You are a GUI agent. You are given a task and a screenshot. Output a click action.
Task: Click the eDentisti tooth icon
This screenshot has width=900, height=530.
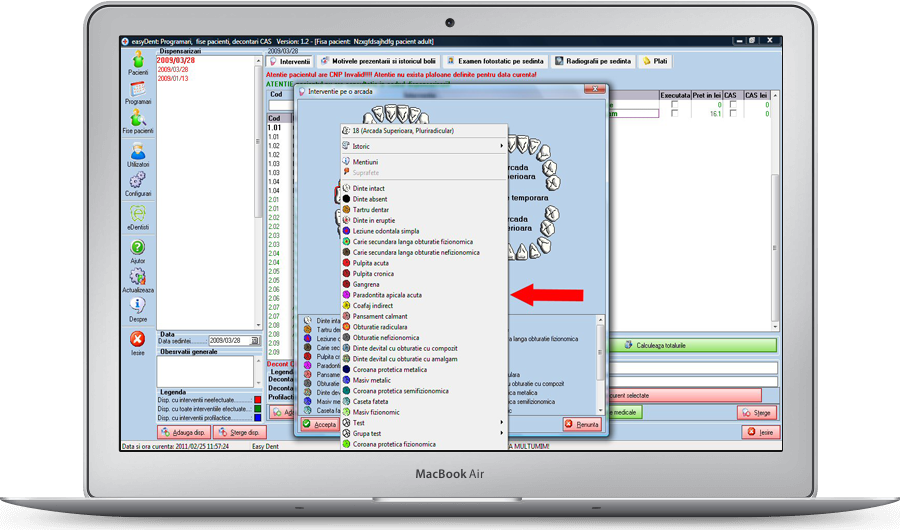pyautogui.click(x=138, y=216)
